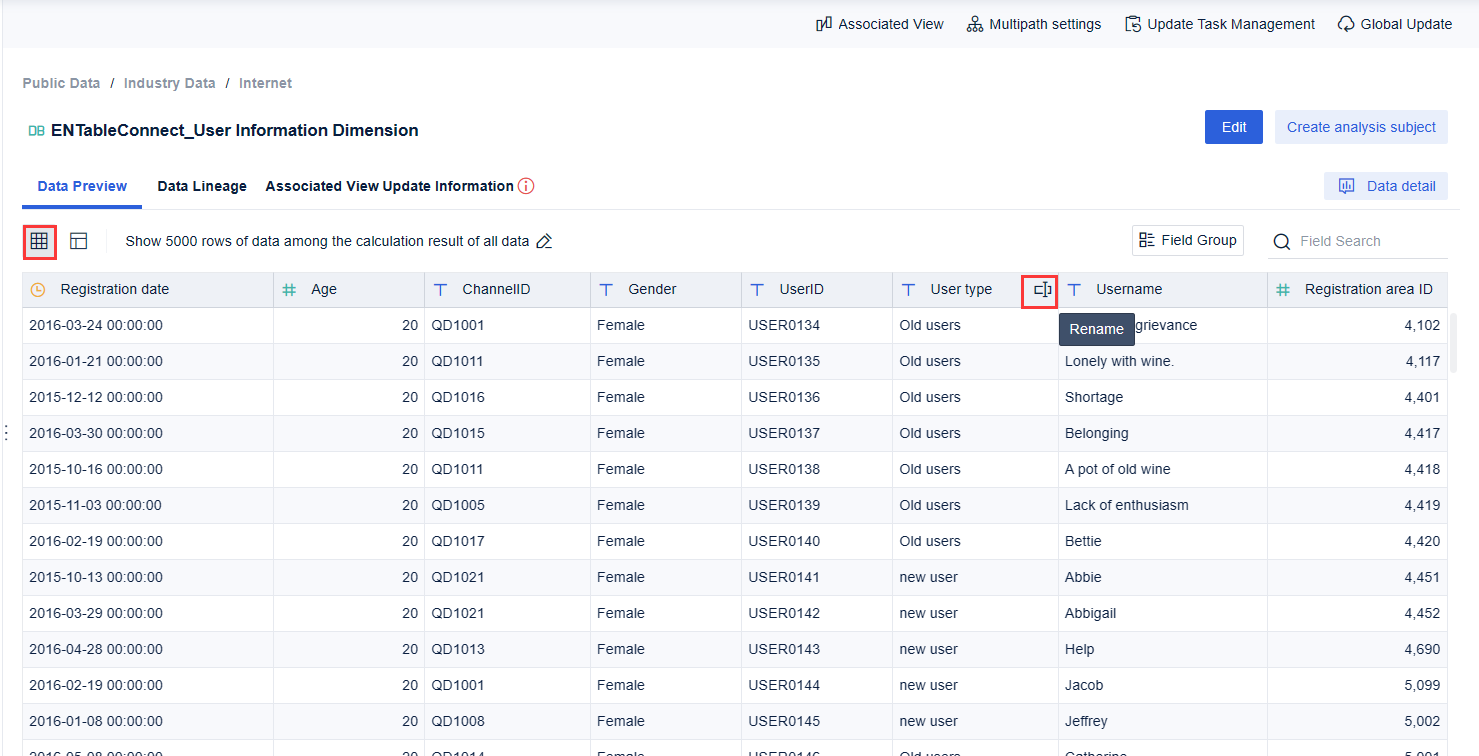The width and height of the screenshot is (1479, 756).
Task: Click the DB icon before table name
Action: (36, 131)
